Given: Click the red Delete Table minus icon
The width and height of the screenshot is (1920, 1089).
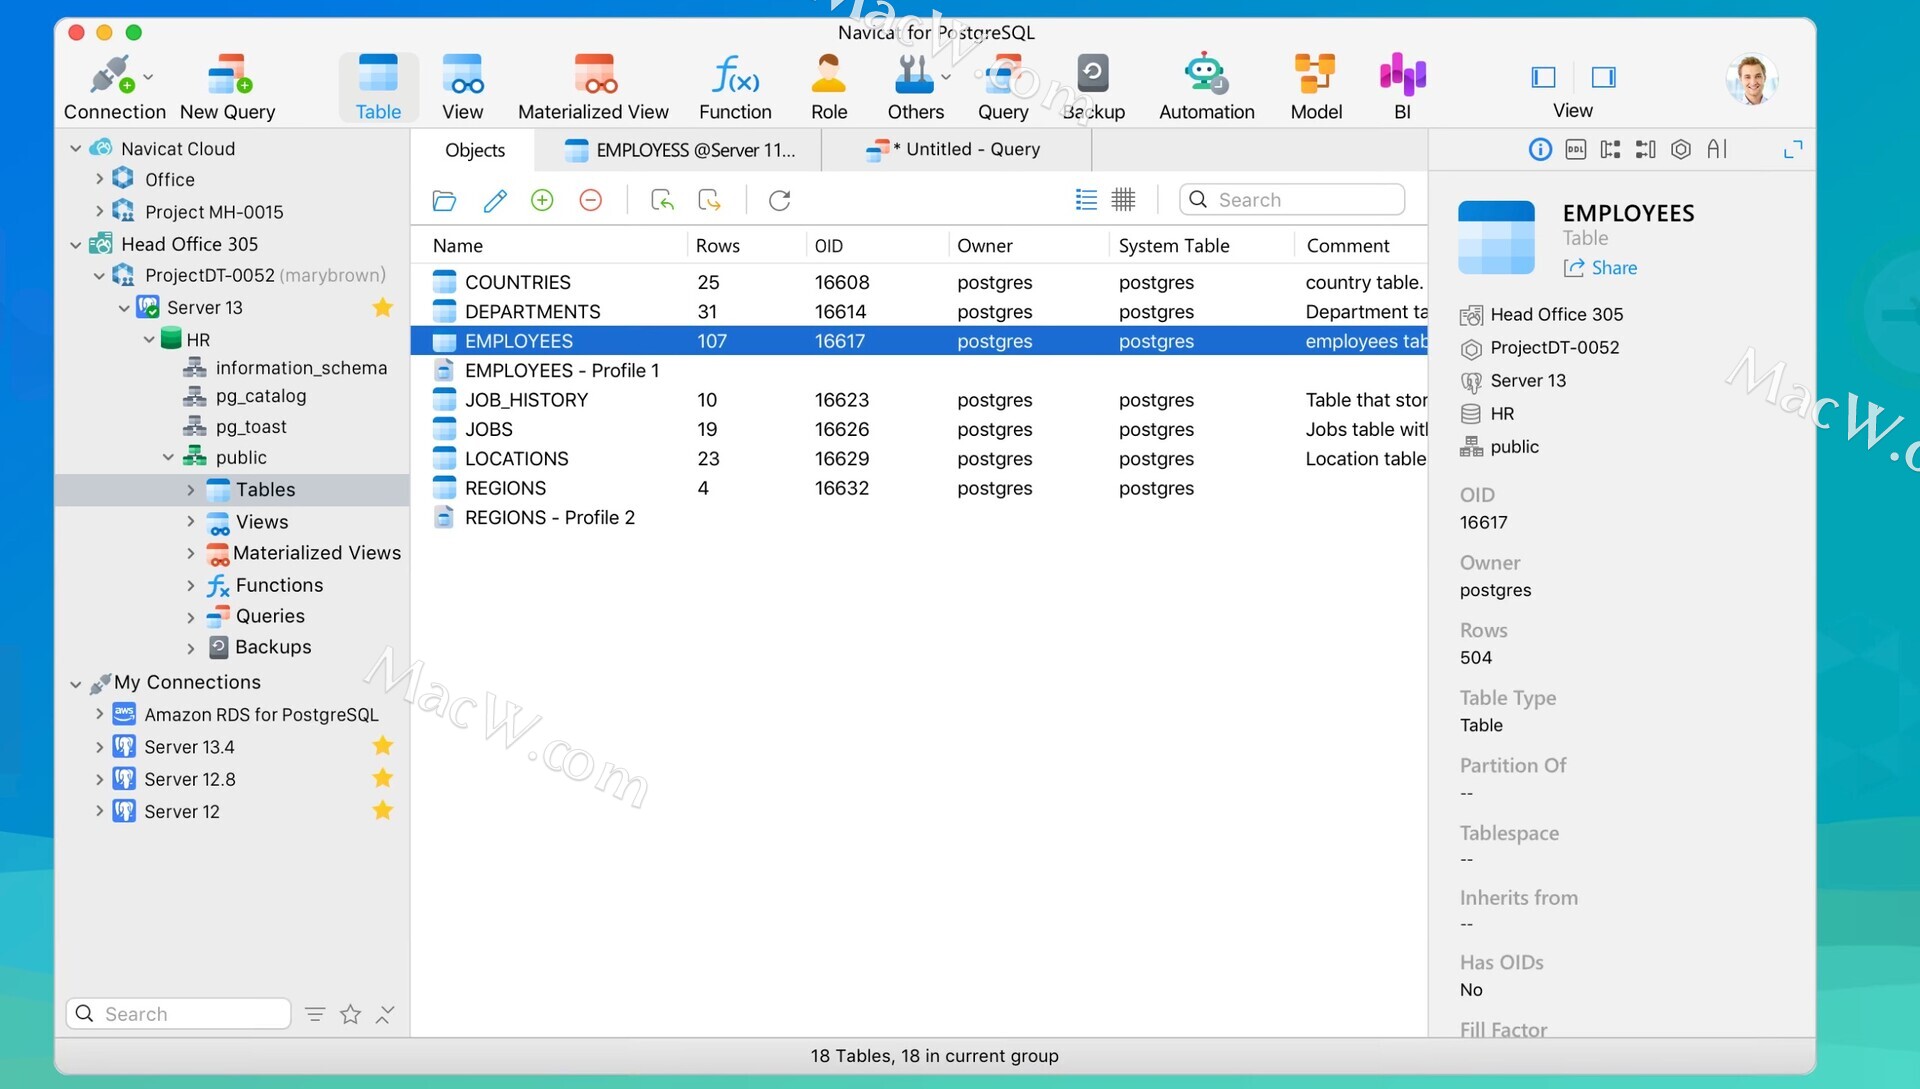Looking at the screenshot, I should (x=591, y=200).
